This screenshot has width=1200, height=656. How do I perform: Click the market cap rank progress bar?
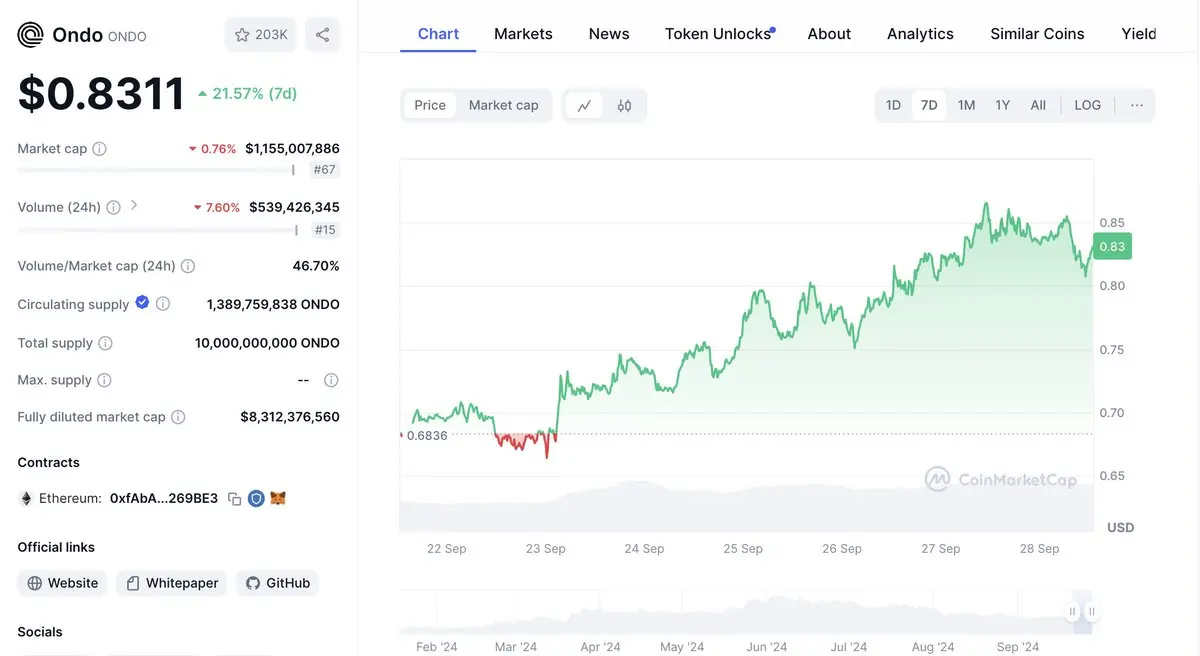point(157,170)
